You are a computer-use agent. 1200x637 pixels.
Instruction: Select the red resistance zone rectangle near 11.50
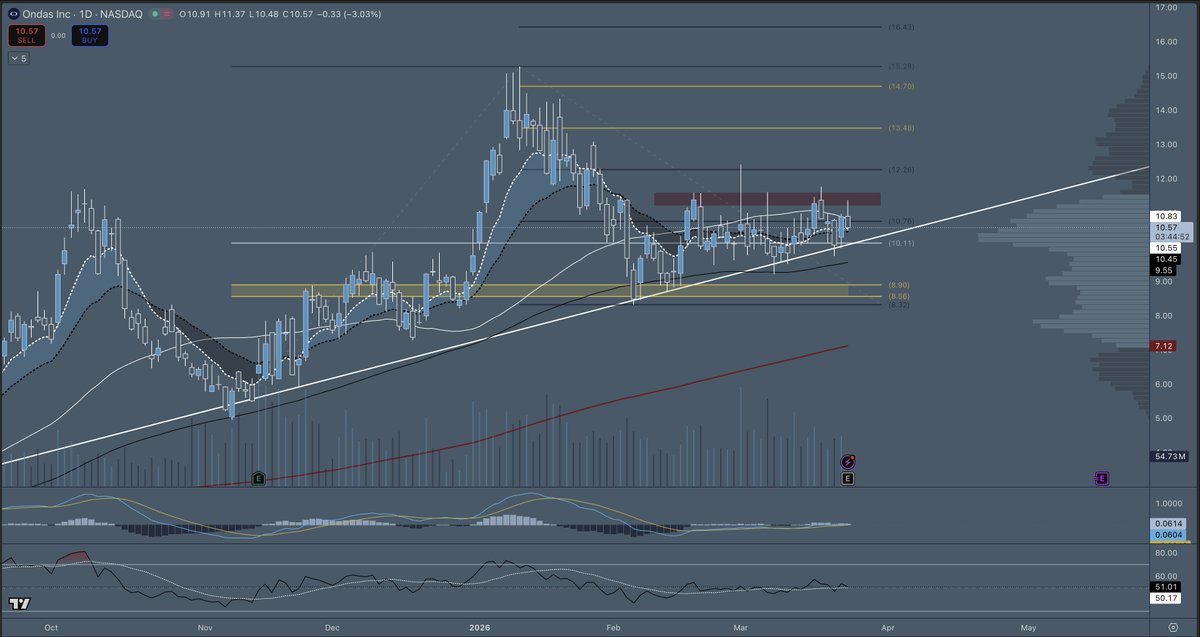point(767,200)
